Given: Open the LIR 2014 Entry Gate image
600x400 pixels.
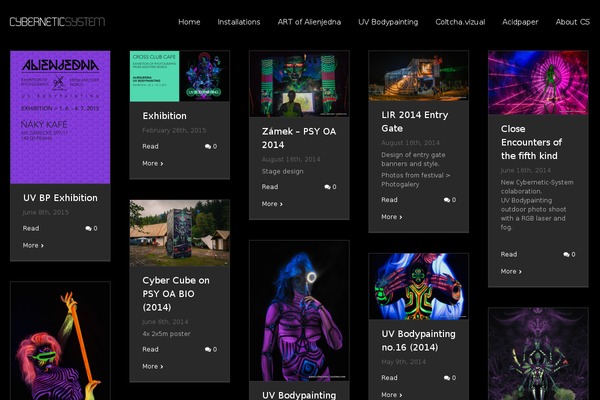Looking at the screenshot, I should click(418, 75).
